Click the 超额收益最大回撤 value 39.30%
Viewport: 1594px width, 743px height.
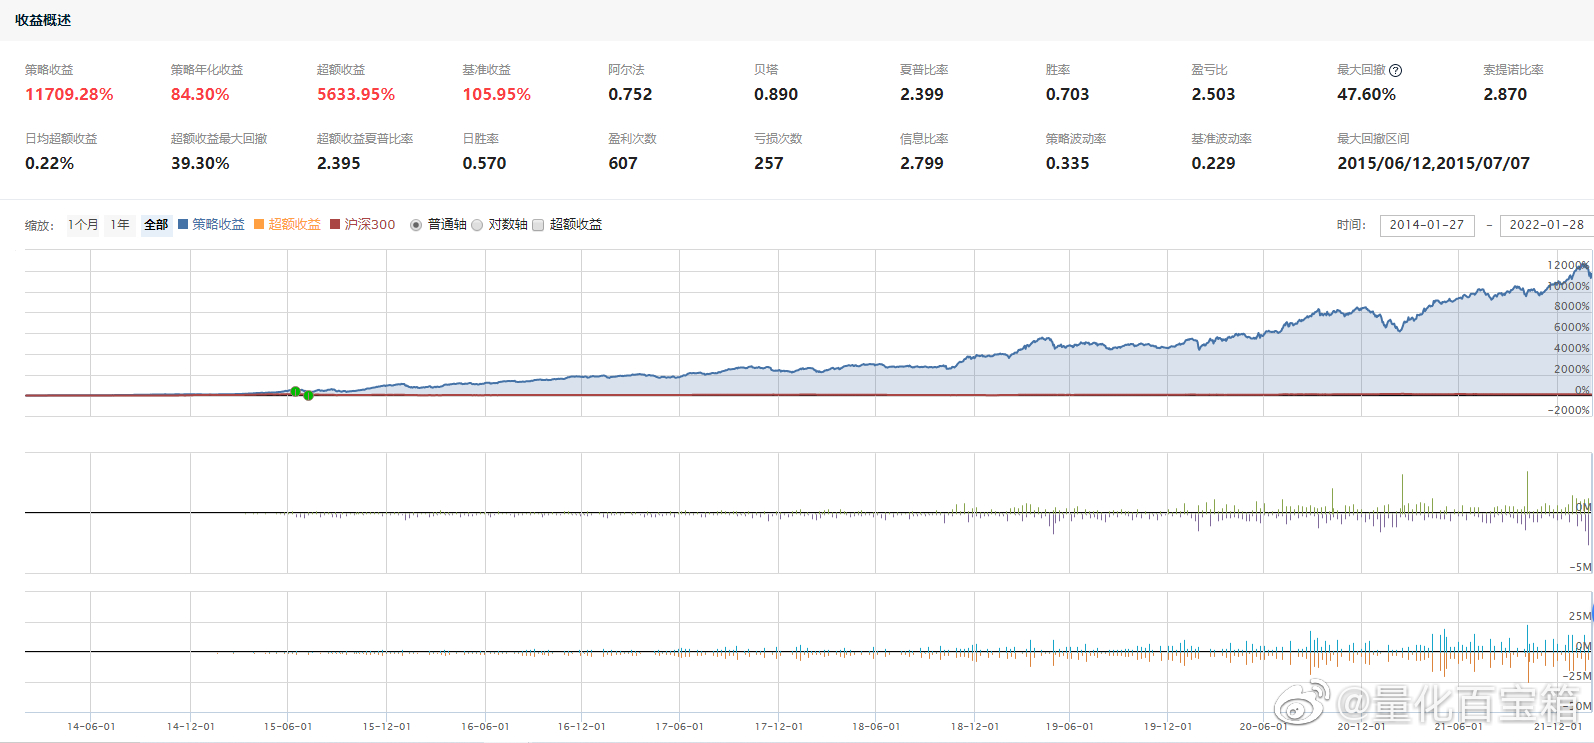click(x=200, y=164)
